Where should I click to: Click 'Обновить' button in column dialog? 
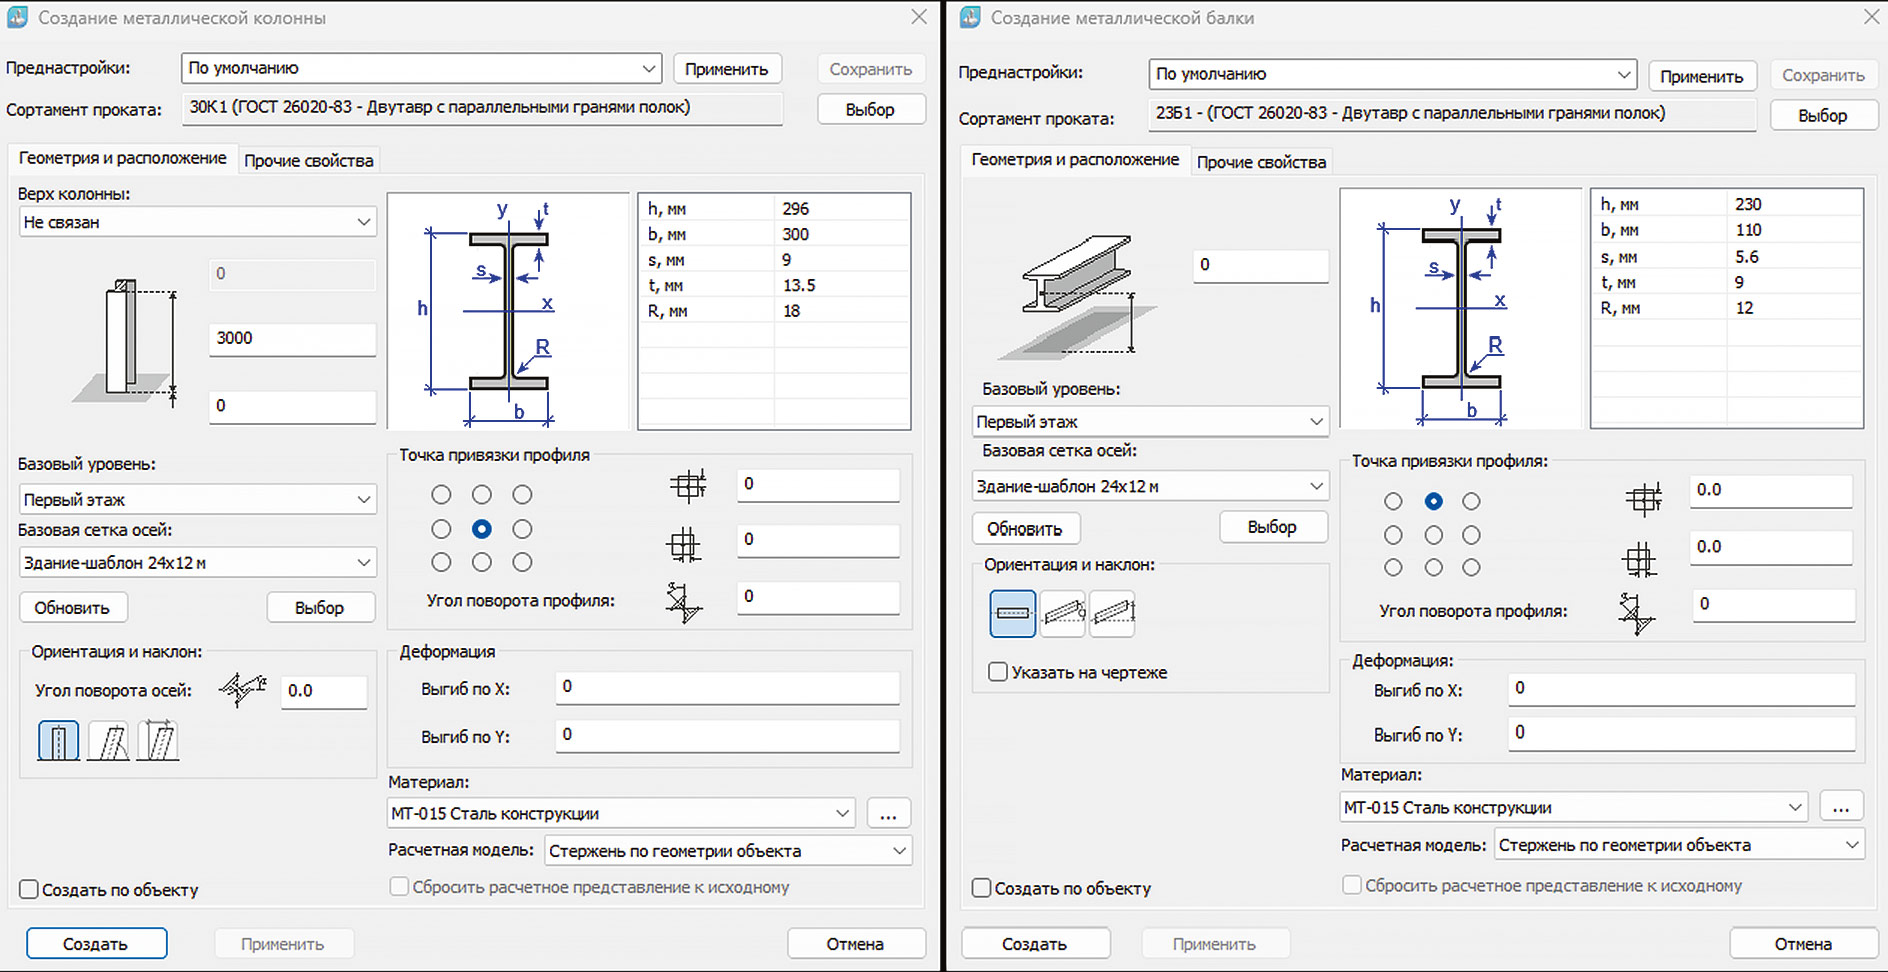click(72, 607)
